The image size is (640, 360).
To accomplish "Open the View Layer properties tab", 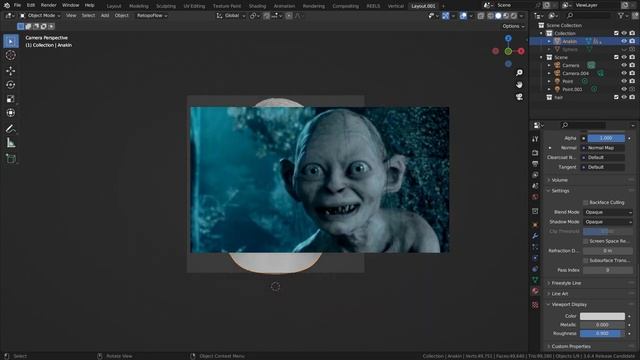I will 535,175.
